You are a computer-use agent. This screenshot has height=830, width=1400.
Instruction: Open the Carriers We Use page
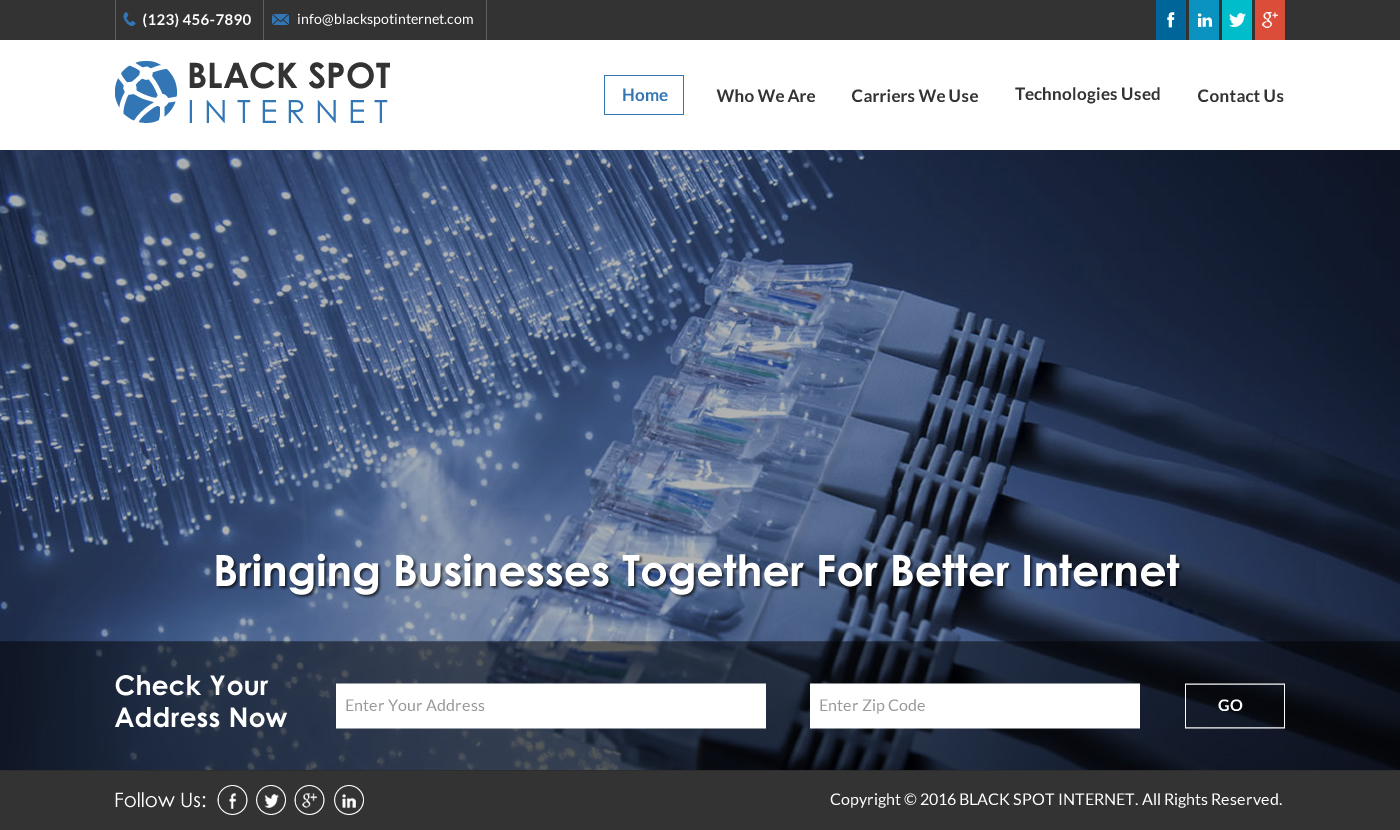(x=915, y=96)
